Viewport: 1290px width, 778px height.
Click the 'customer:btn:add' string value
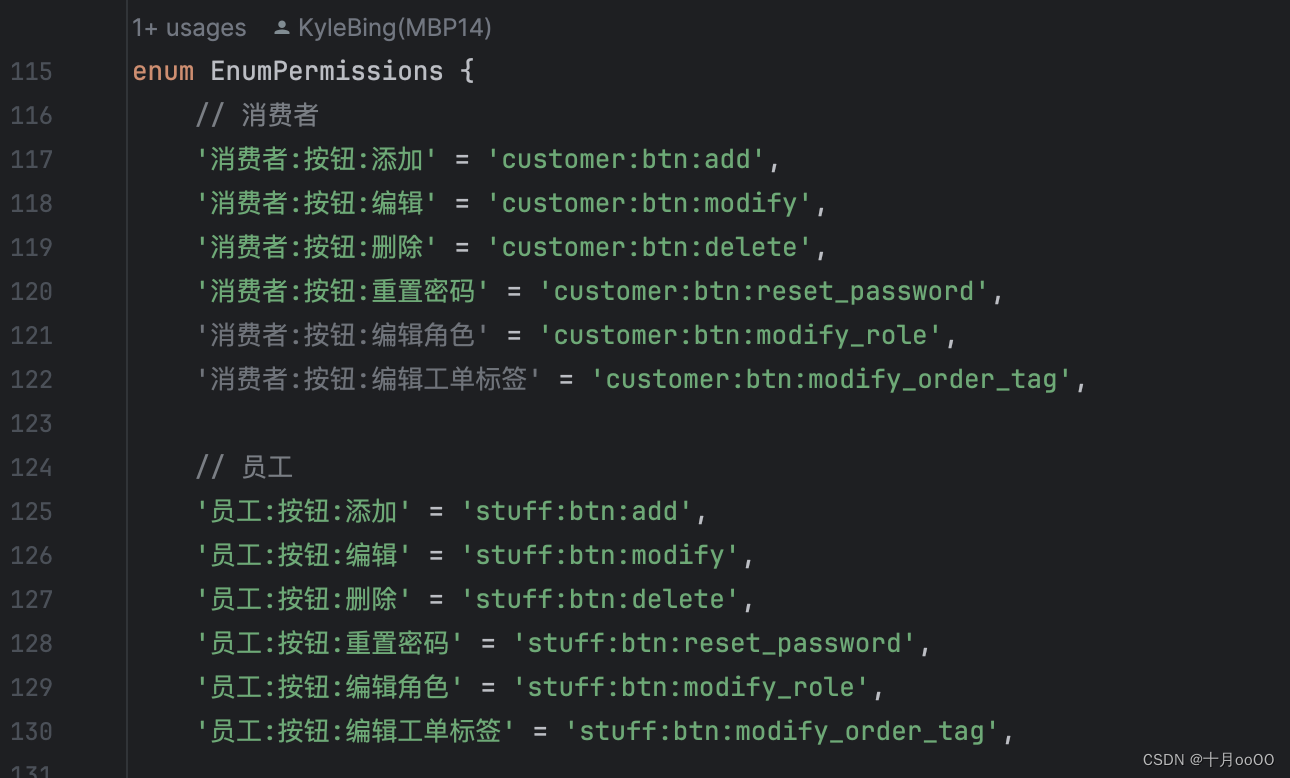tap(626, 160)
